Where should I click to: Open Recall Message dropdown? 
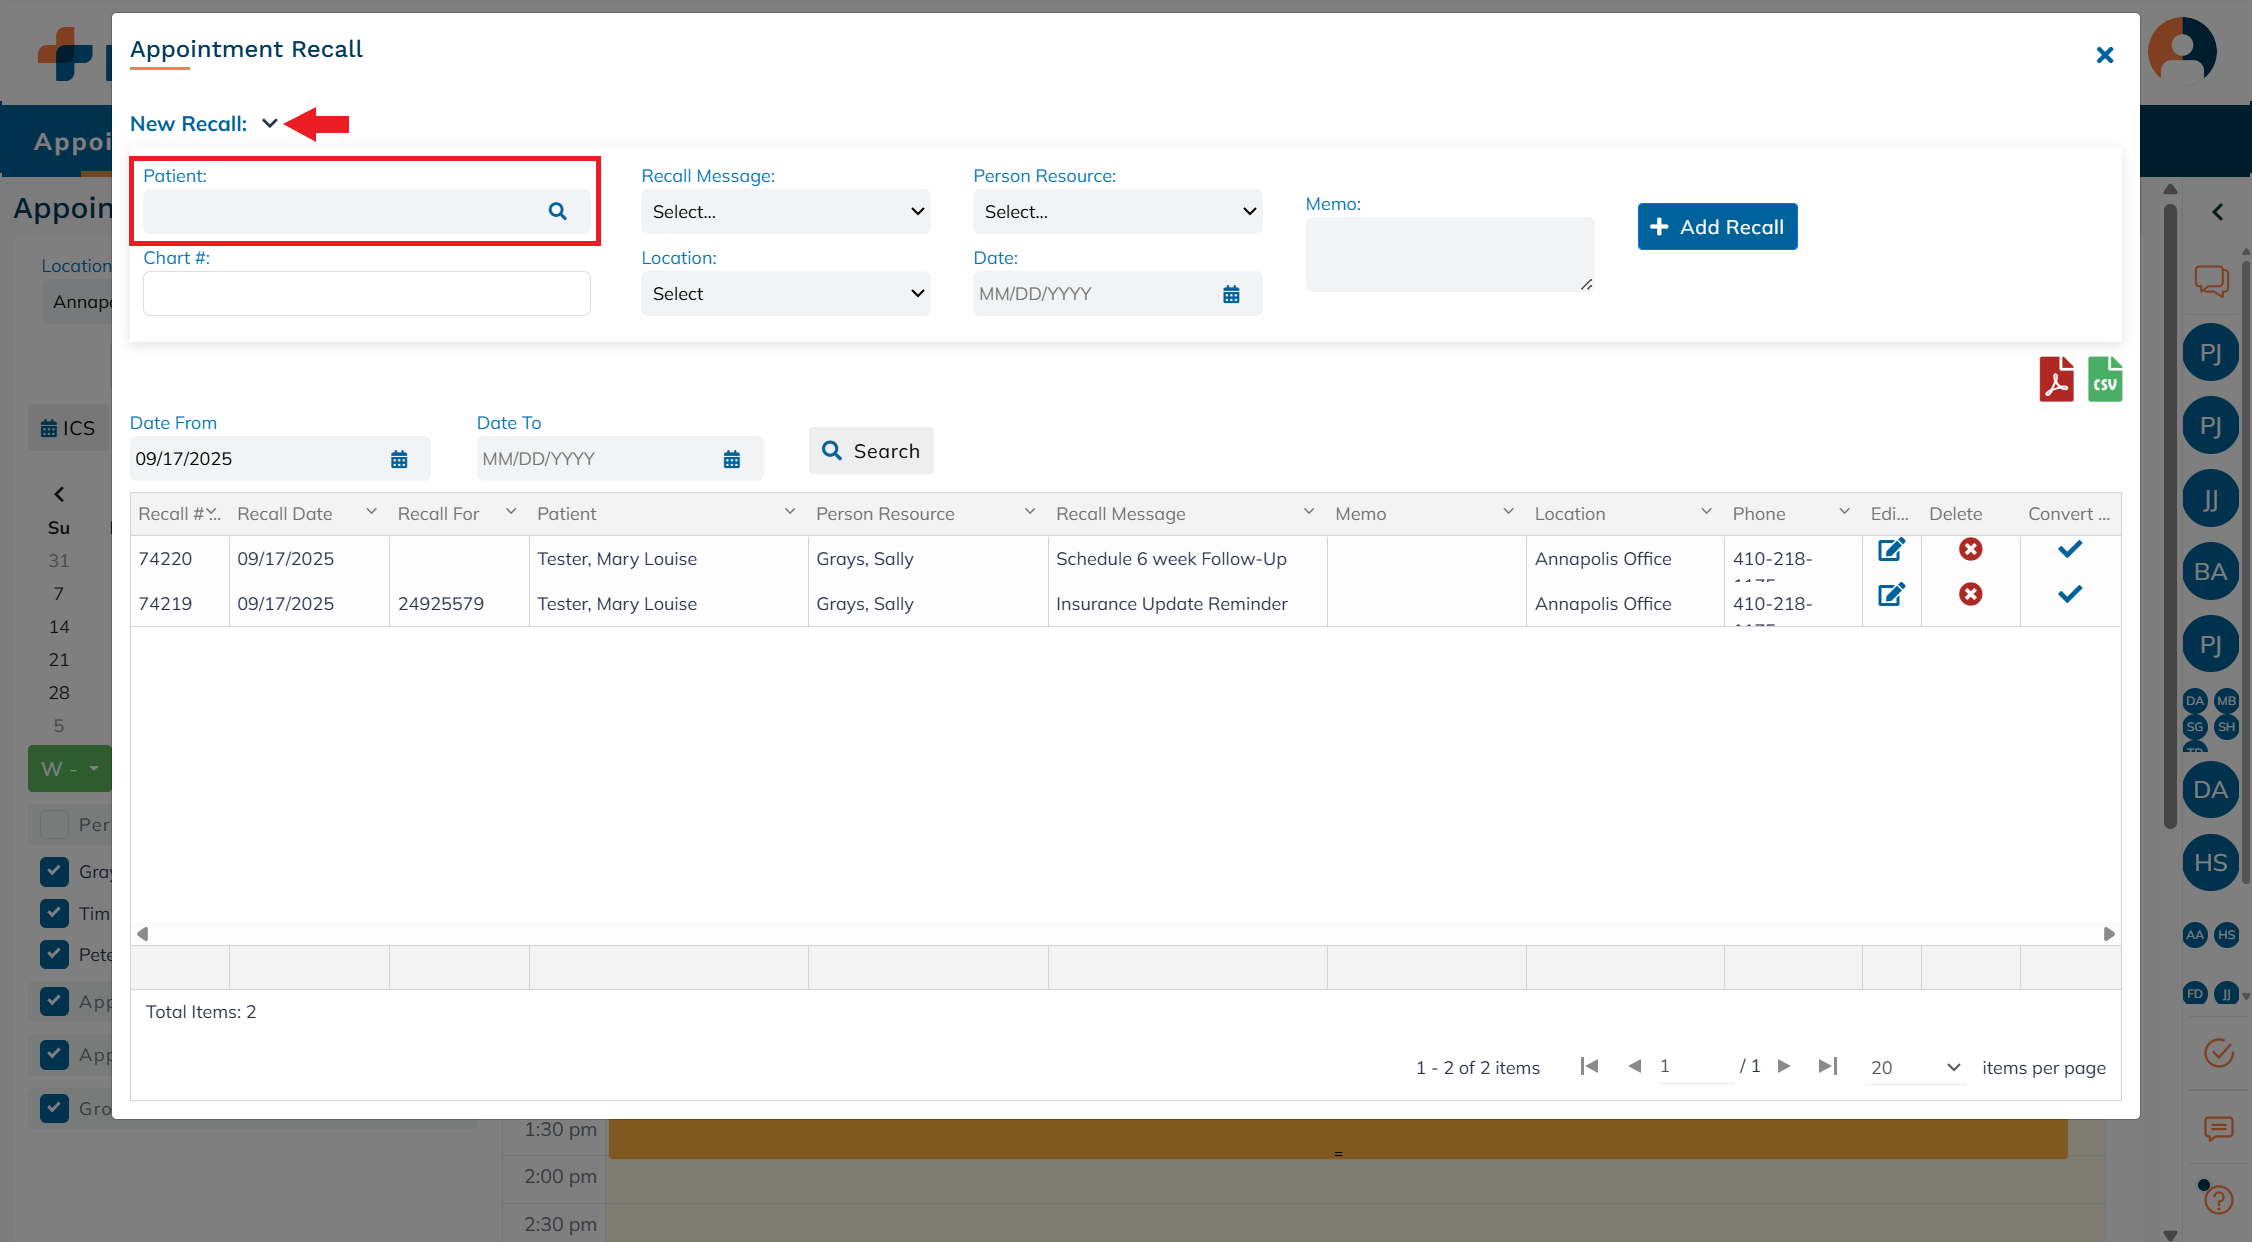(x=785, y=212)
